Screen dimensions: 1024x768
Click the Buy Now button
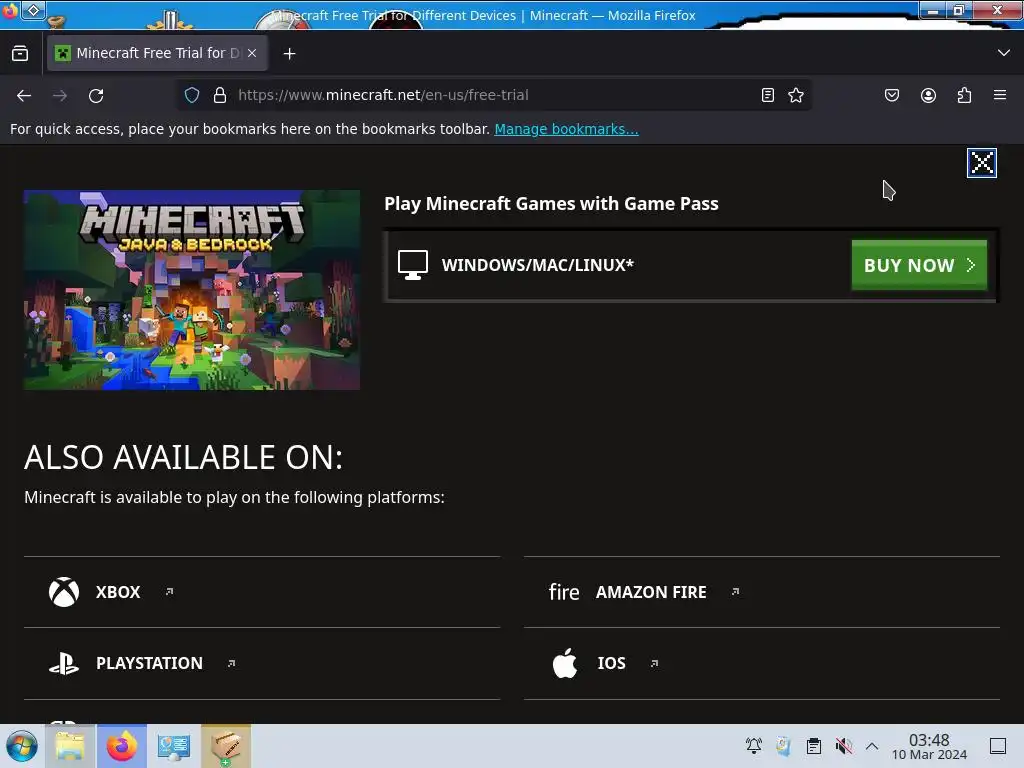pos(919,265)
